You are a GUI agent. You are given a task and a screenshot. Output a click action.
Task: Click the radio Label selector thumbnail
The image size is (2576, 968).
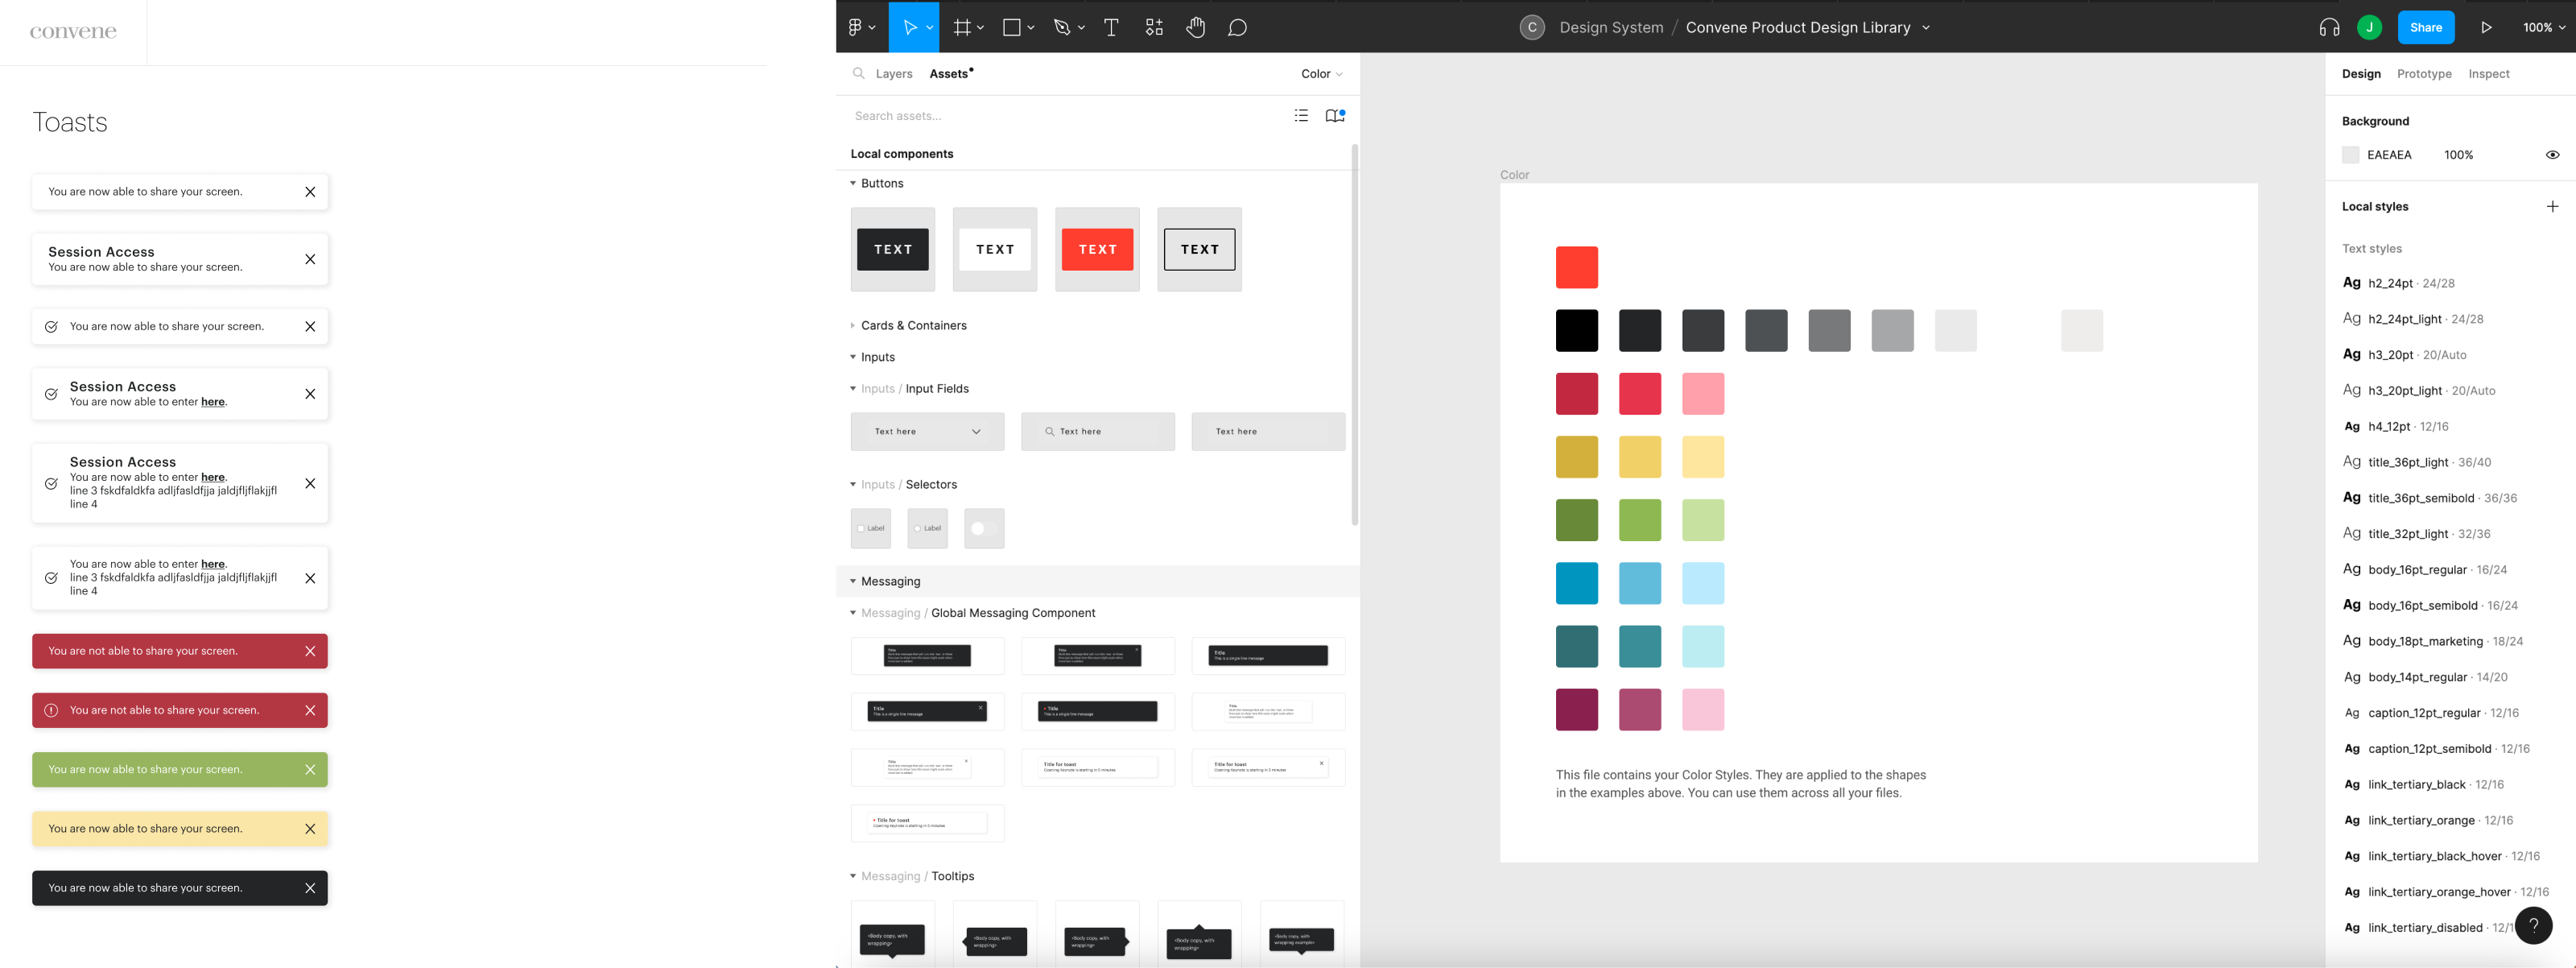[927, 528]
